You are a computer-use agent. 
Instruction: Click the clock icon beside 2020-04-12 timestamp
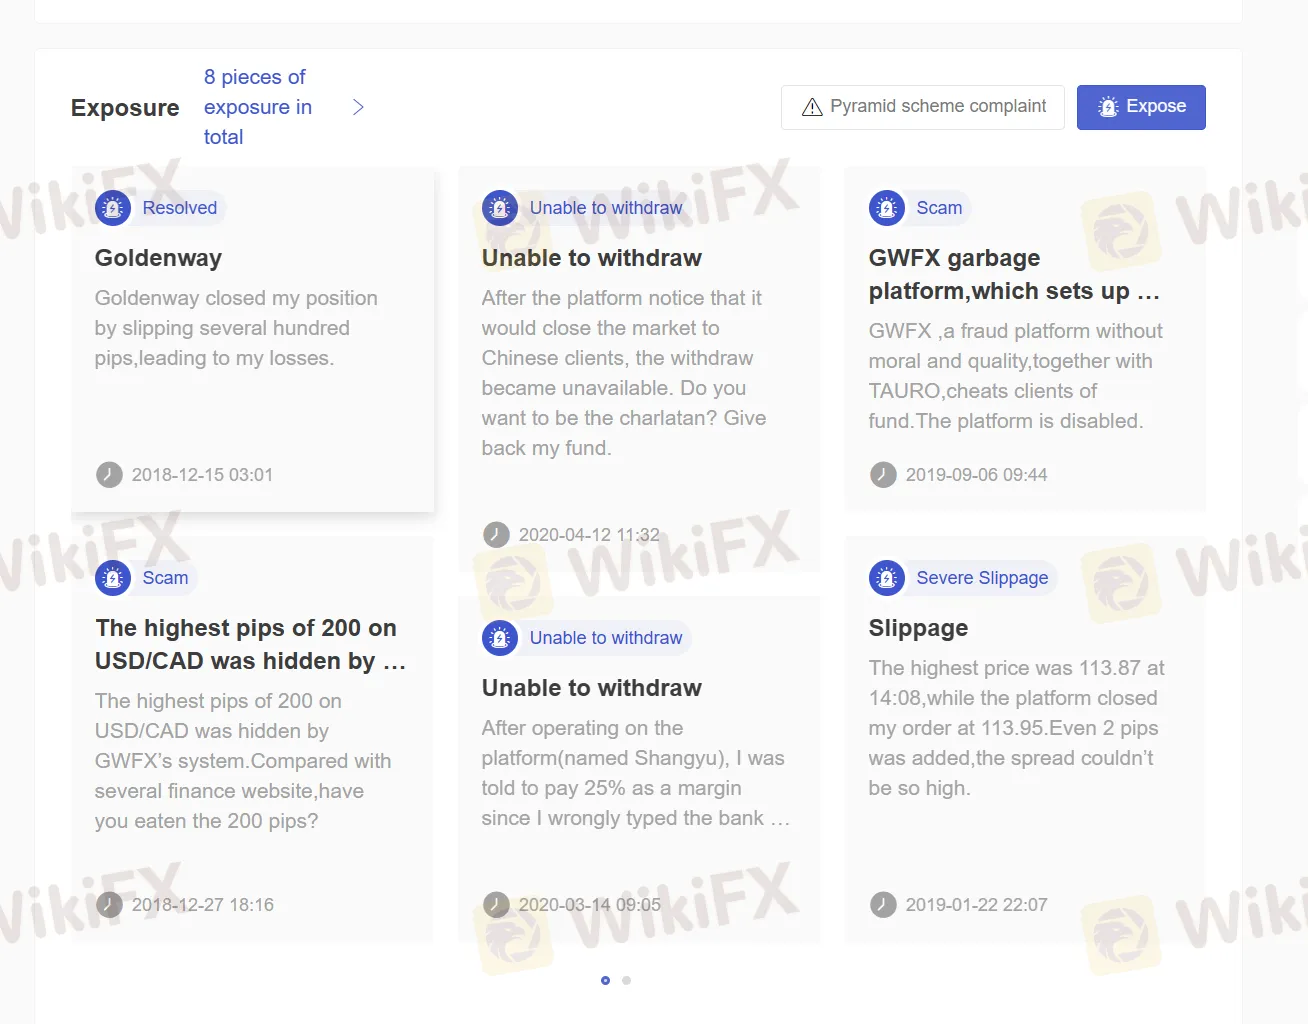coord(496,535)
